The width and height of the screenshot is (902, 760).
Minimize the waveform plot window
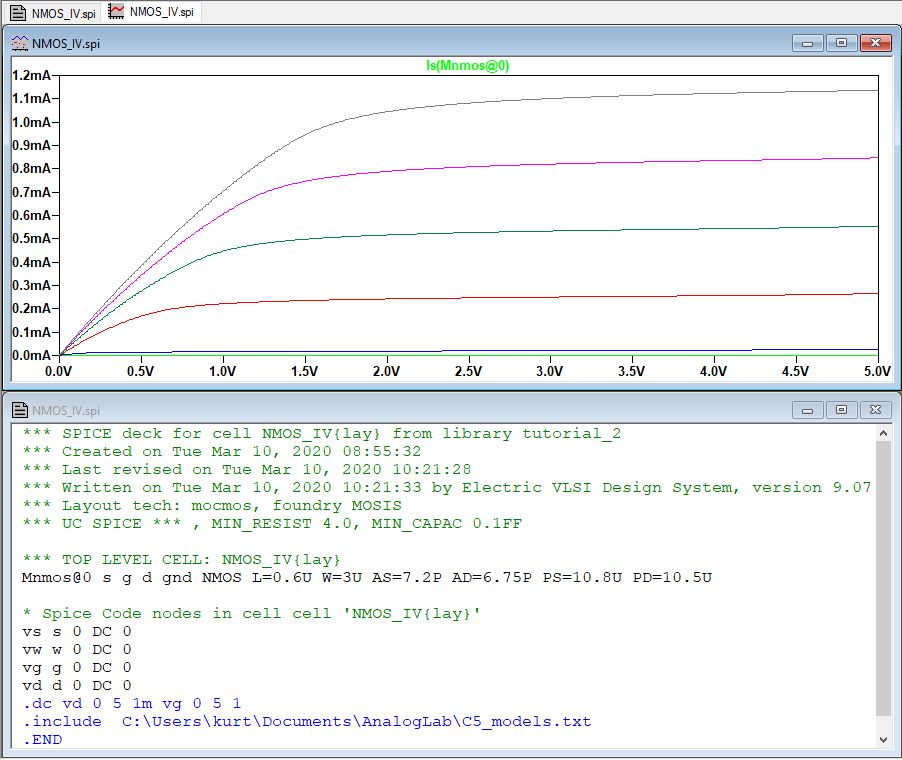(x=807, y=43)
